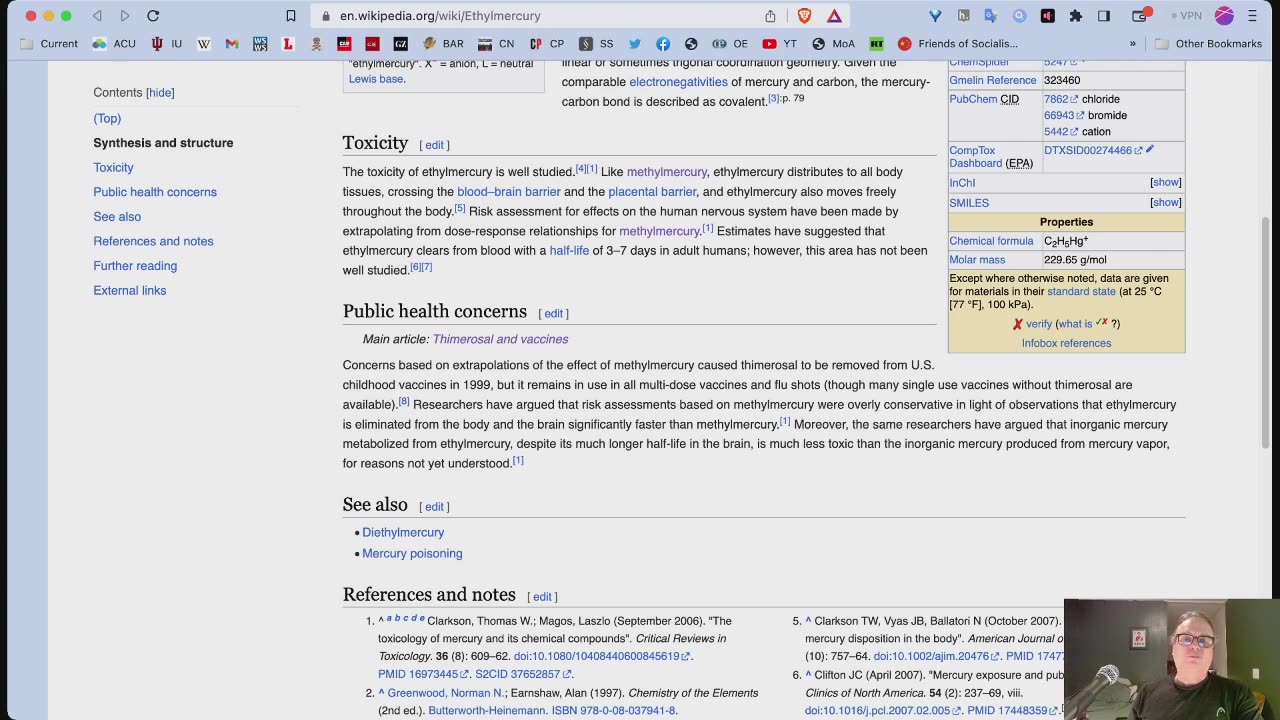Open the Brave Wallet icon

pyautogui.click(x=1140, y=16)
